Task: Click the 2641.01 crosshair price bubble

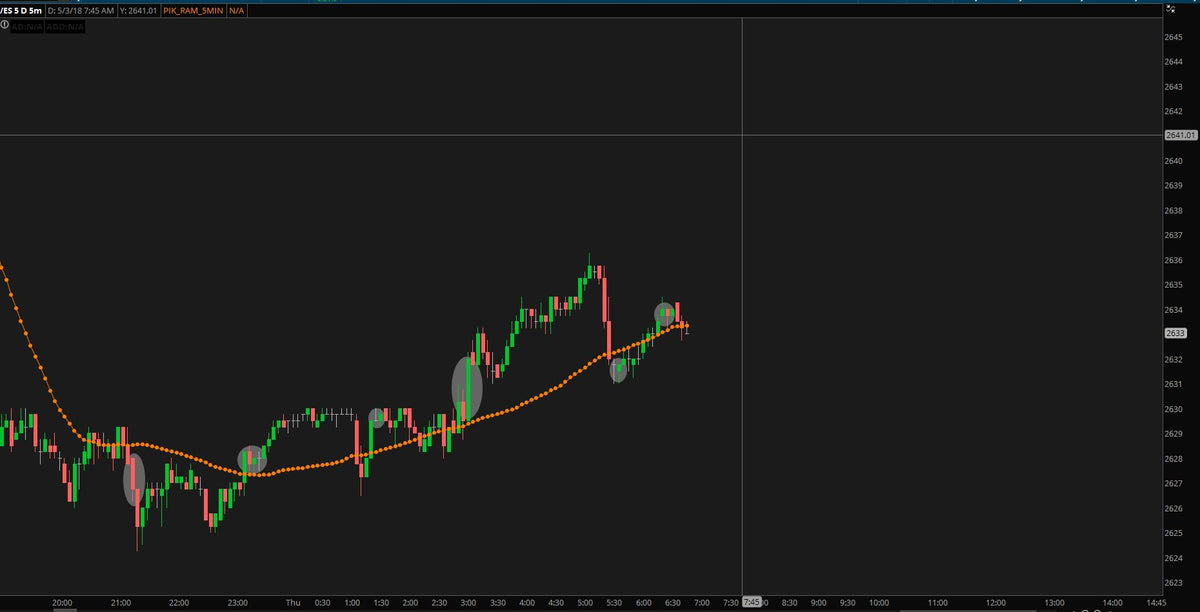Action: point(1181,135)
